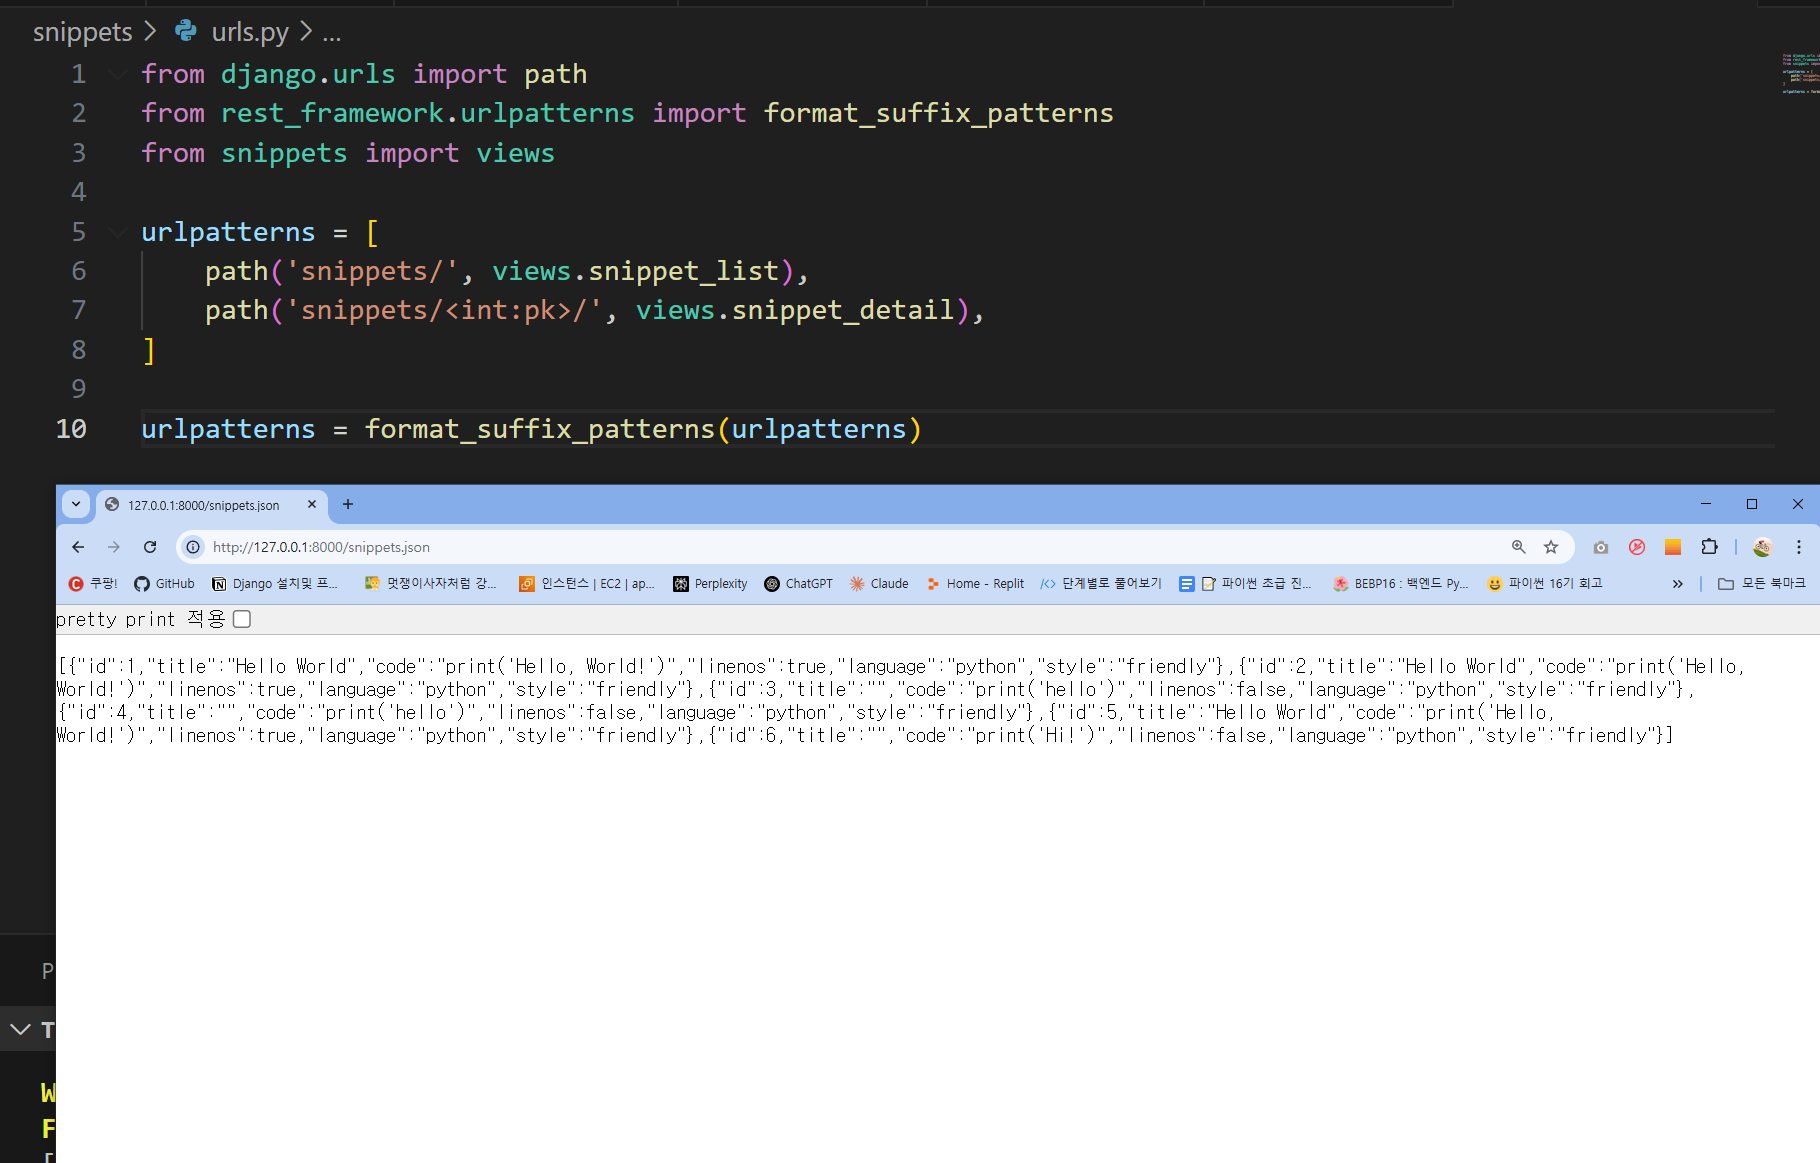
Task: Click format_suffix_patterns on line 10
Action: pyautogui.click(x=540, y=429)
